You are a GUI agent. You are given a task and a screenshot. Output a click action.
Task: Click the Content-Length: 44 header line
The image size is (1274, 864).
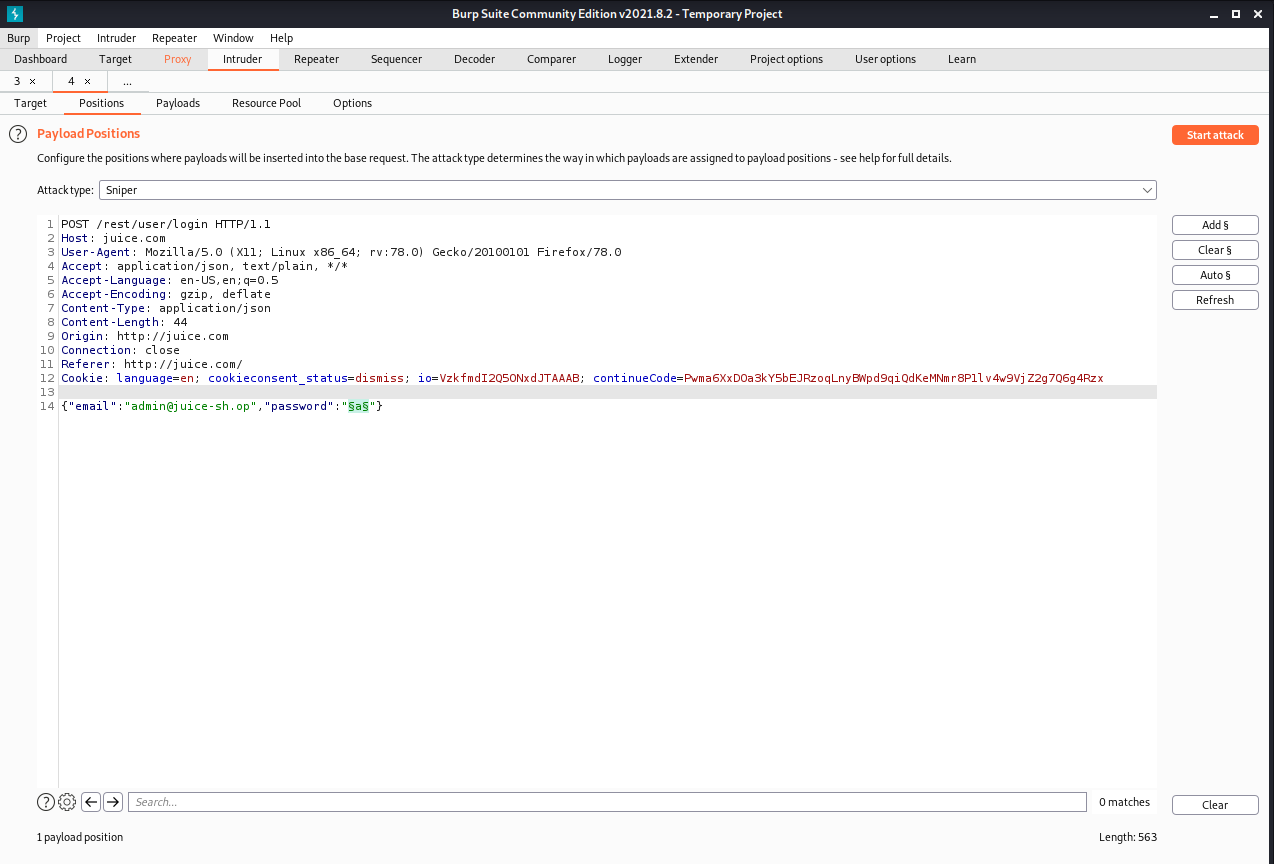click(124, 322)
